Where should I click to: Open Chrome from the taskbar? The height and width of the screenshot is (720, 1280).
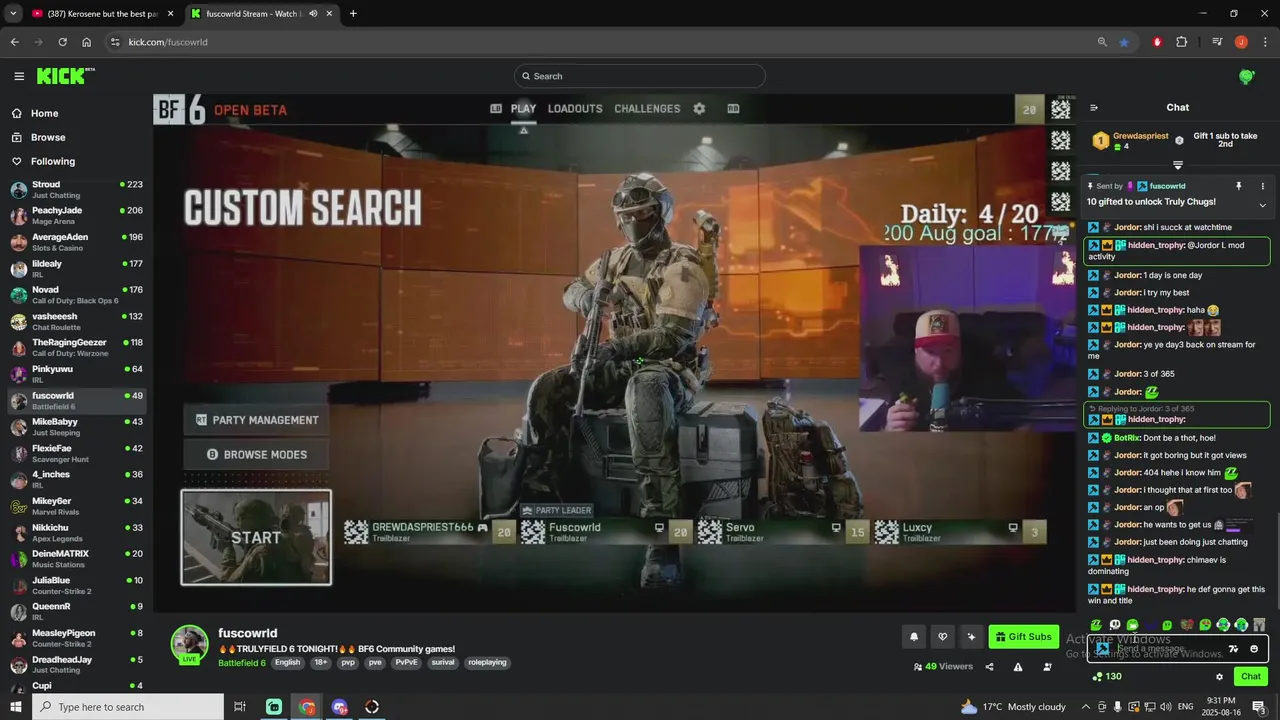point(307,707)
